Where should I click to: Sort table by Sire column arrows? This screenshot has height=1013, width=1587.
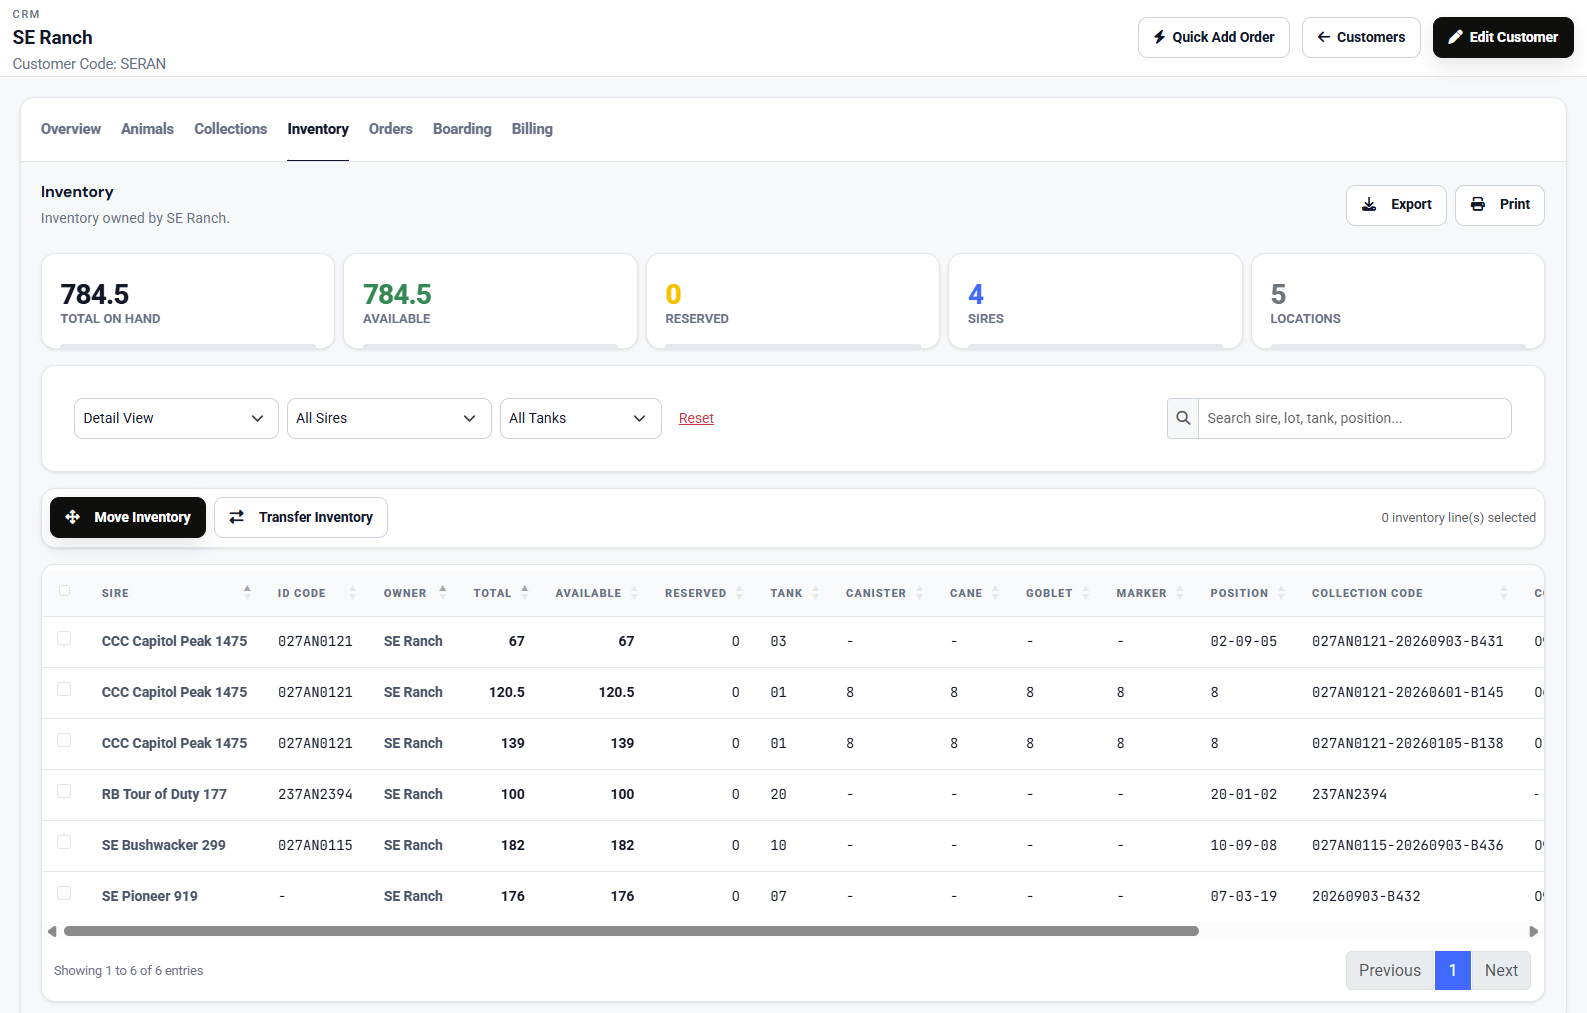[247, 592]
